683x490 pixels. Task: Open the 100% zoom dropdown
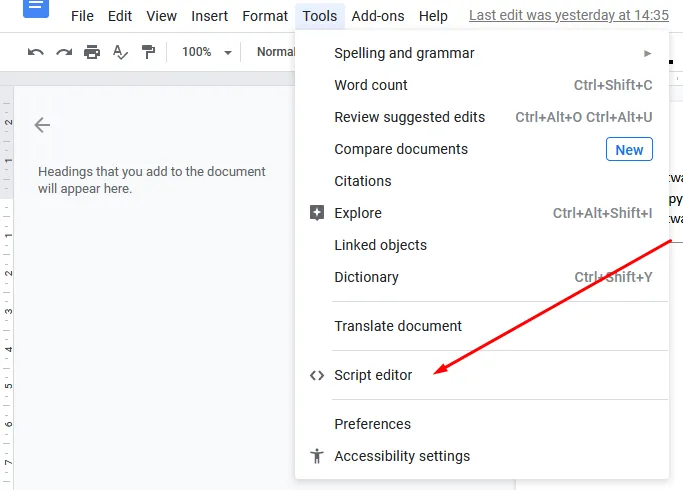pyautogui.click(x=206, y=52)
